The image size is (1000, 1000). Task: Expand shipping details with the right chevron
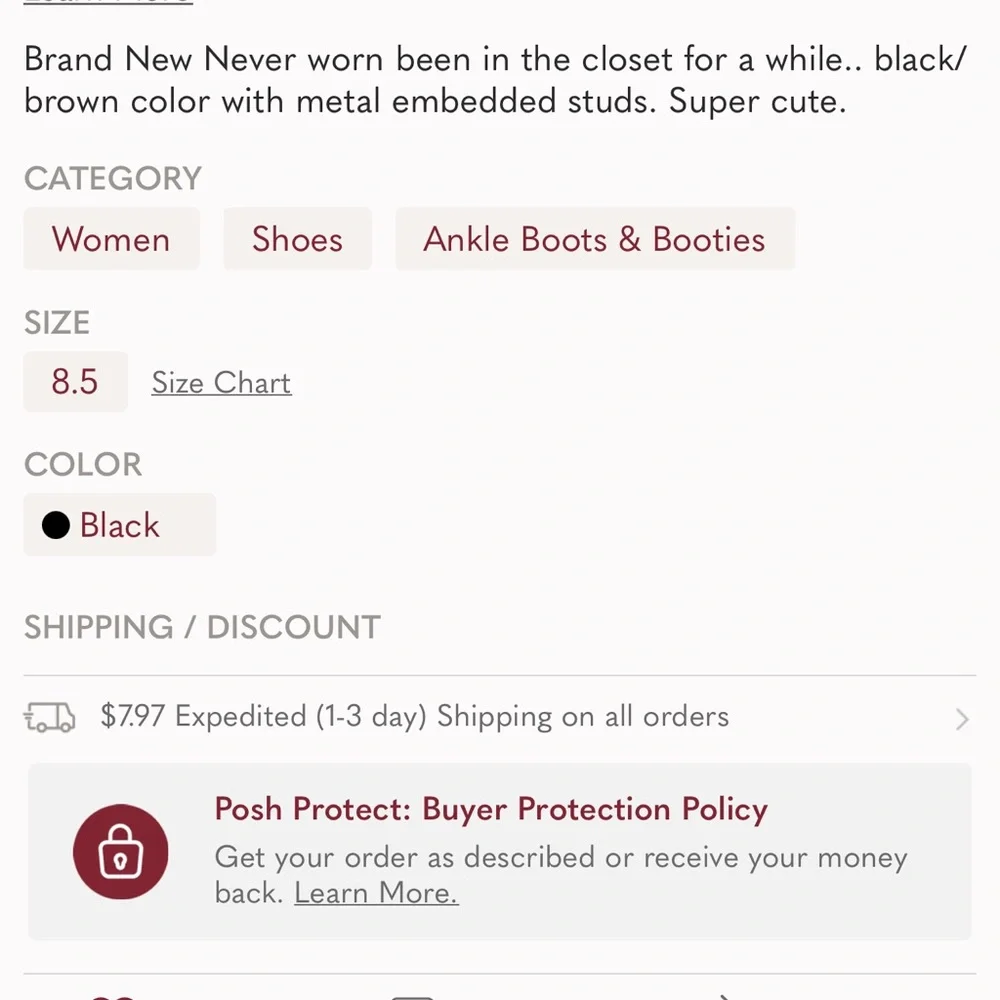point(961,719)
